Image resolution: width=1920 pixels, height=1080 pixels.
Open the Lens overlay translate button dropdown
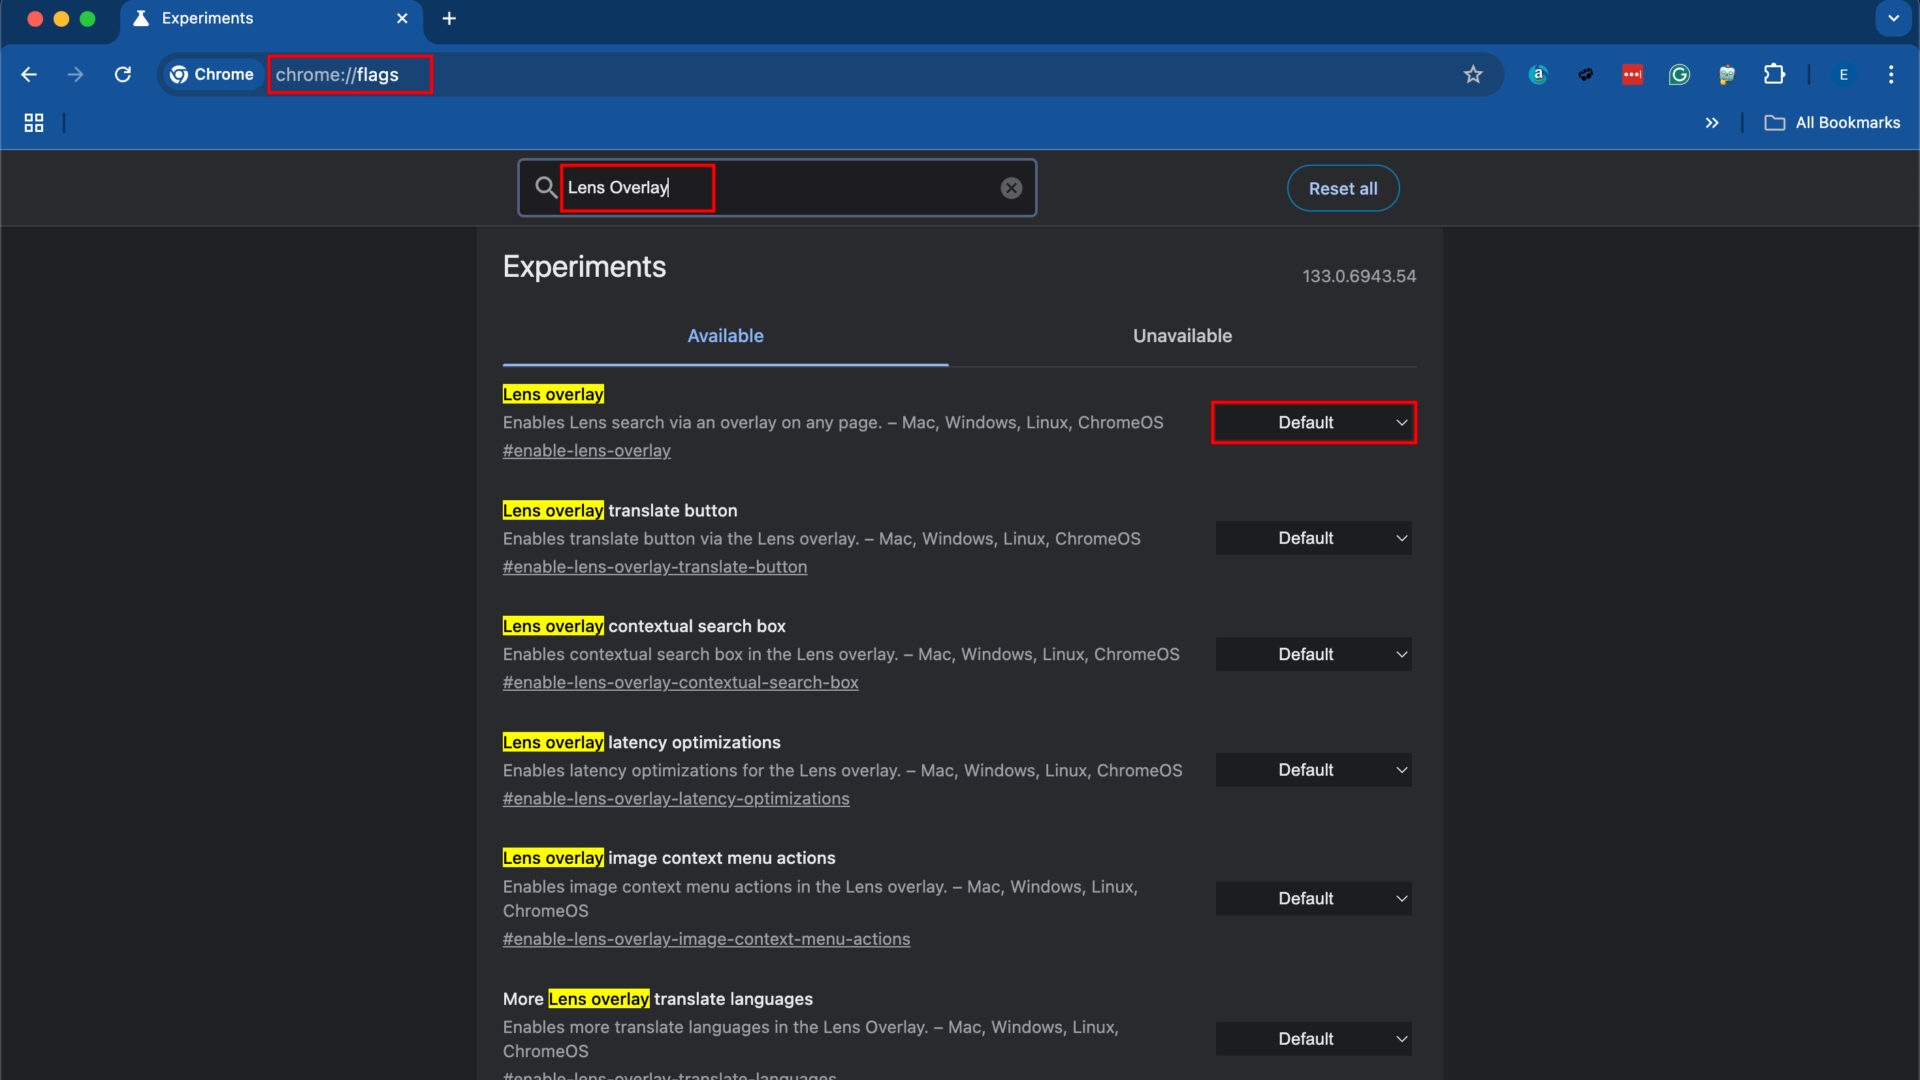1313,537
